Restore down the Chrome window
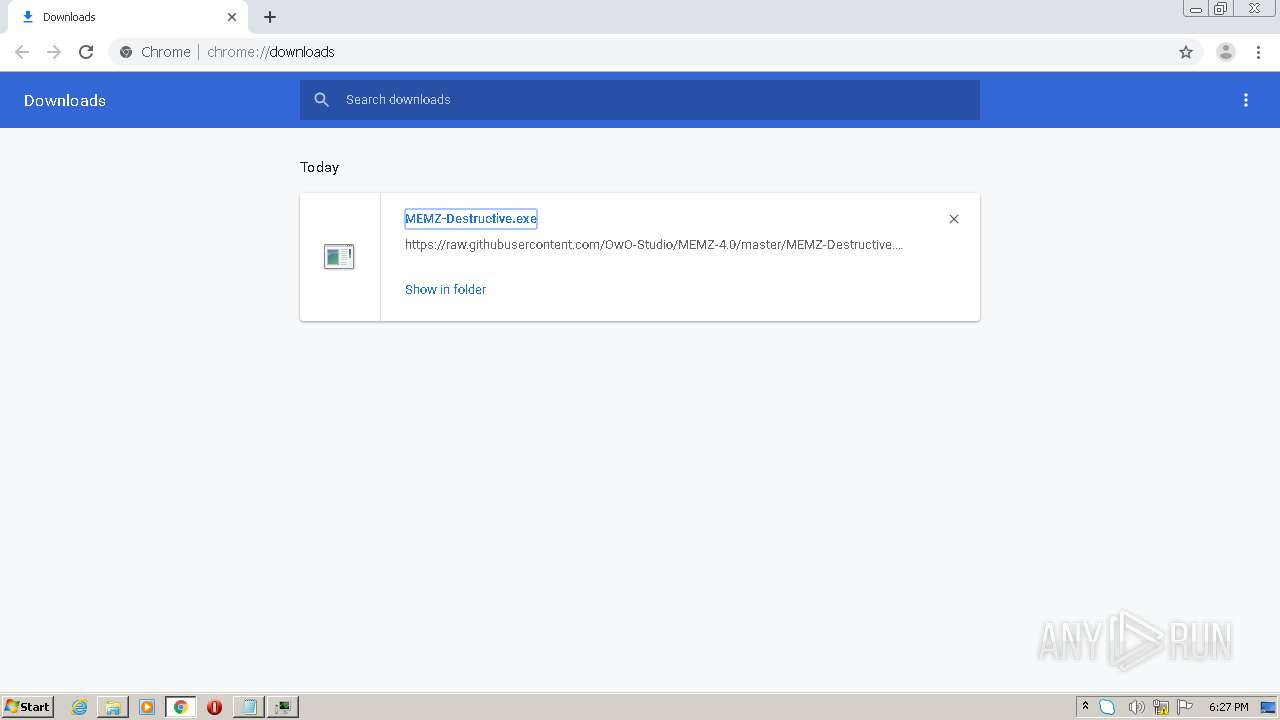Viewport: 1280px width, 720px height. pos(1221,9)
